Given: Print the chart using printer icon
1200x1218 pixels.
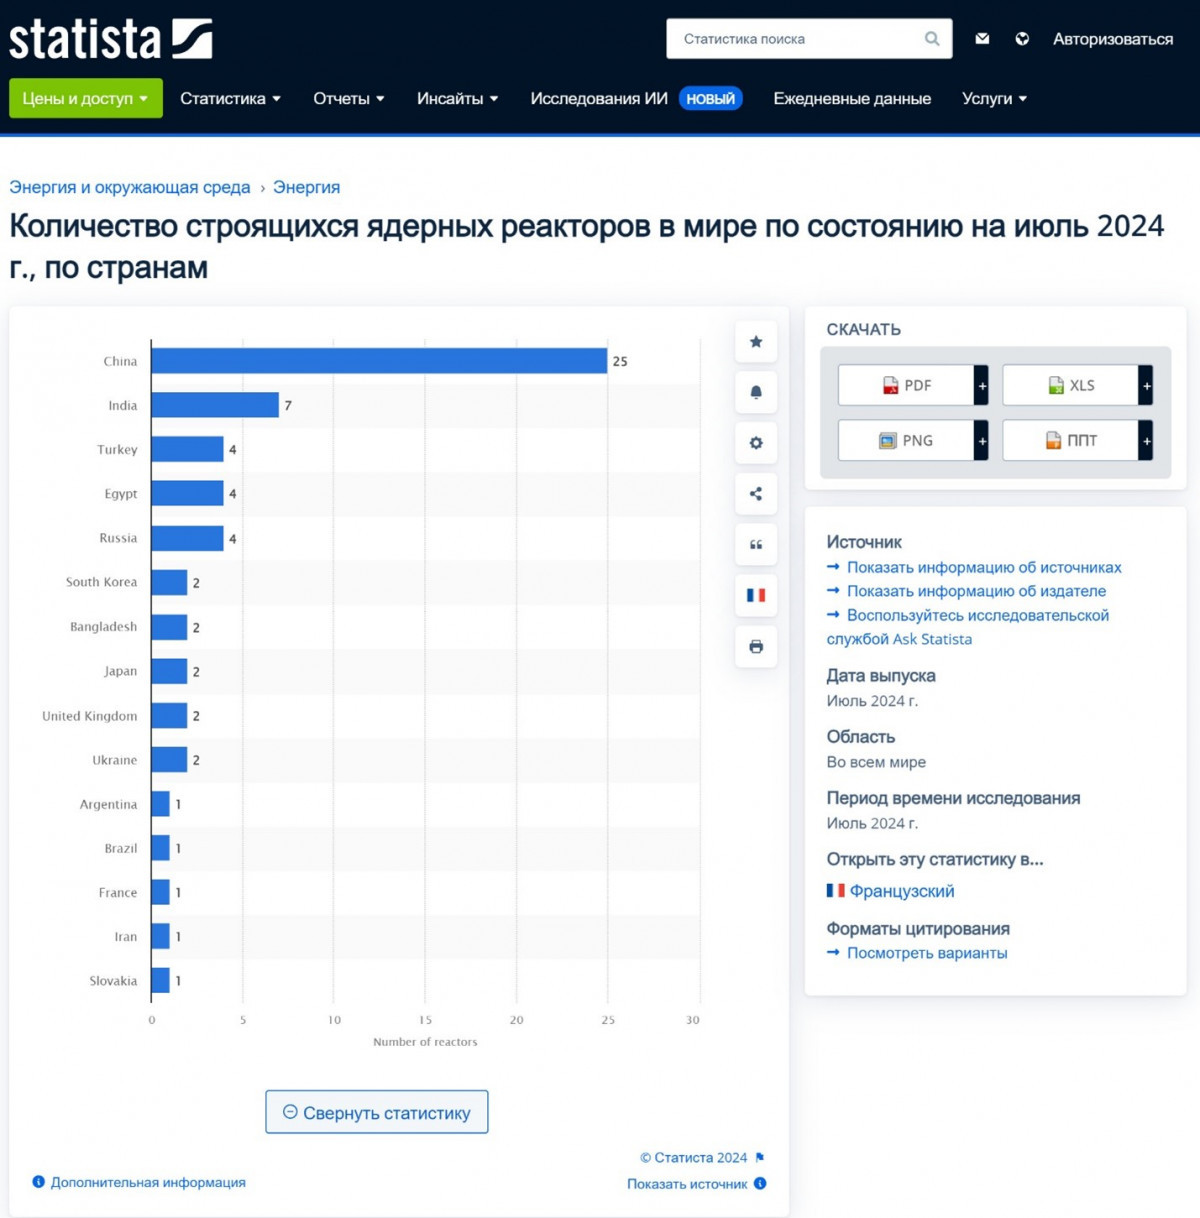Looking at the screenshot, I should 756,647.
